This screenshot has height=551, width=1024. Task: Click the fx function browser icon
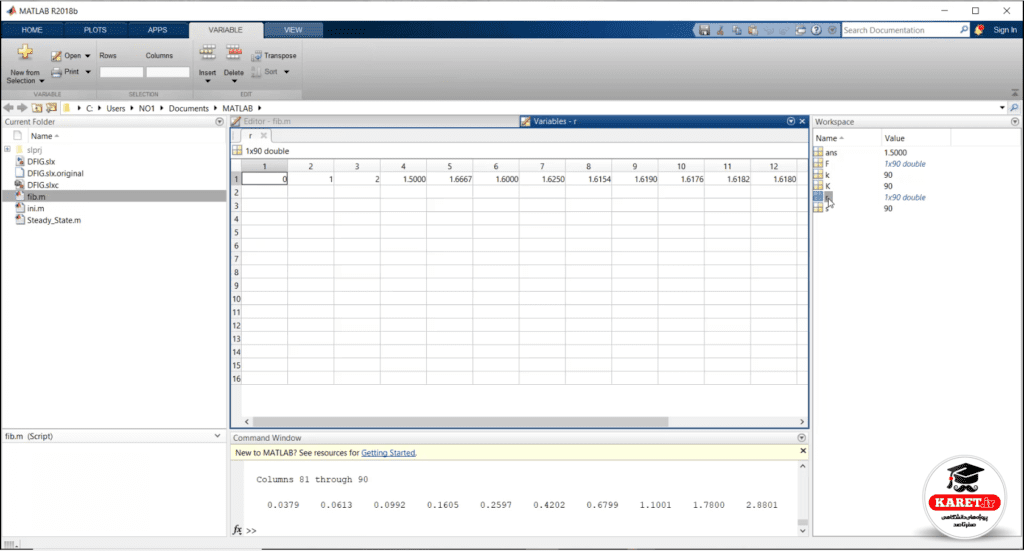237,530
